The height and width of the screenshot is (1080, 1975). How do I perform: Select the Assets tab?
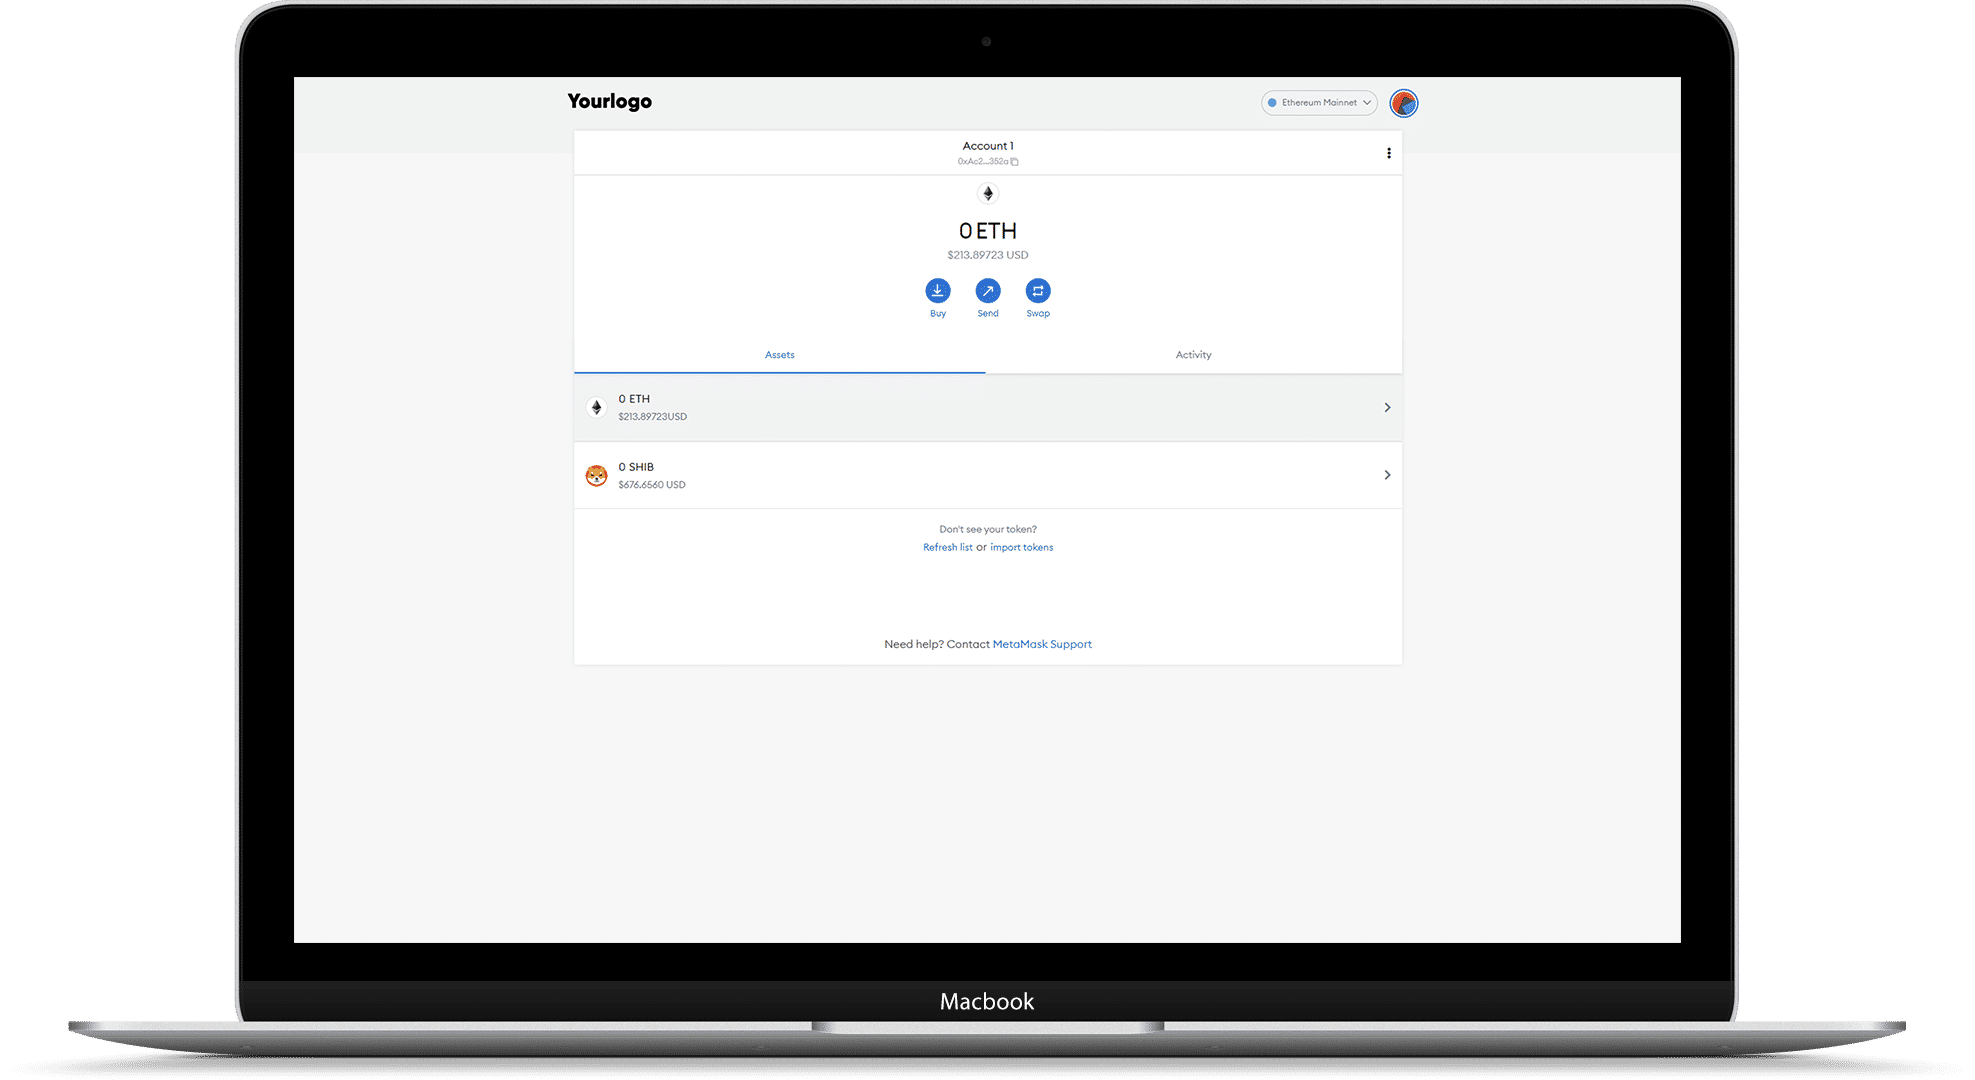tap(779, 355)
